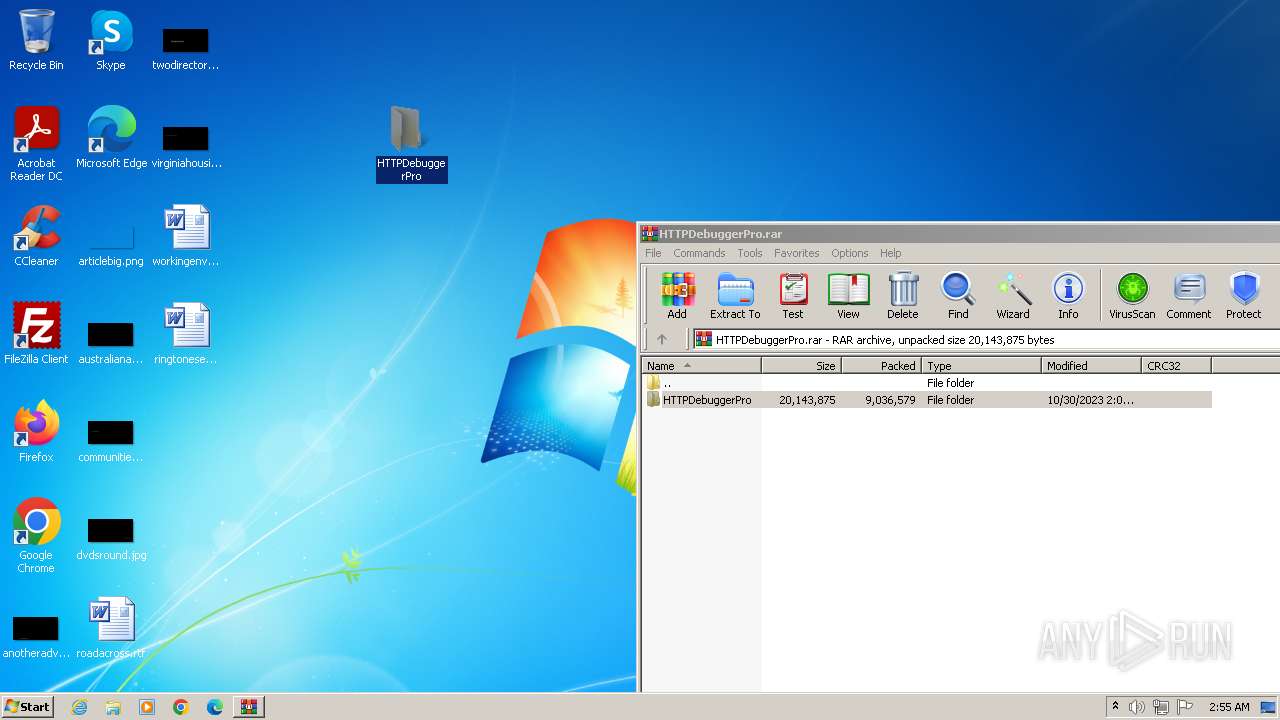Sort list by CRC32 column header
Image resolution: width=1280 pixels, height=720 pixels.
pyautogui.click(x=1176, y=366)
